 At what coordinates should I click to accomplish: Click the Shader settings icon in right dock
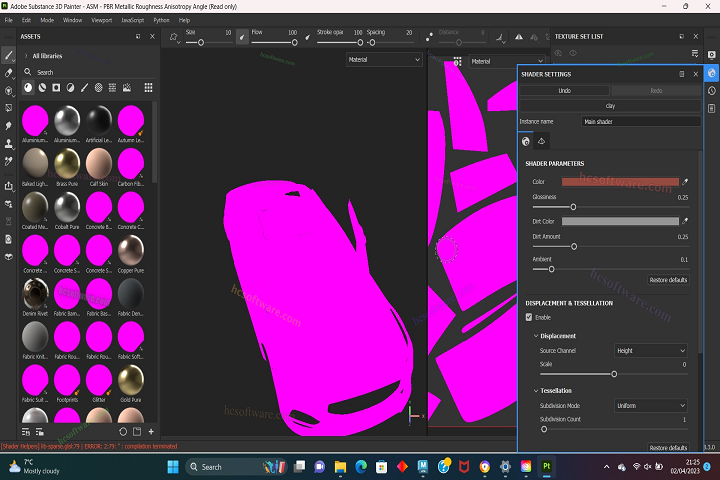[711, 73]
